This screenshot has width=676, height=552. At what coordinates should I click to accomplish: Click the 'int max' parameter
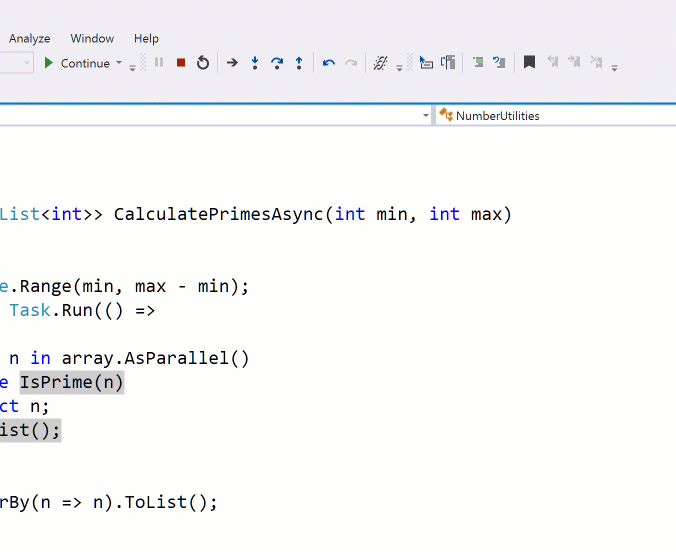466,214
